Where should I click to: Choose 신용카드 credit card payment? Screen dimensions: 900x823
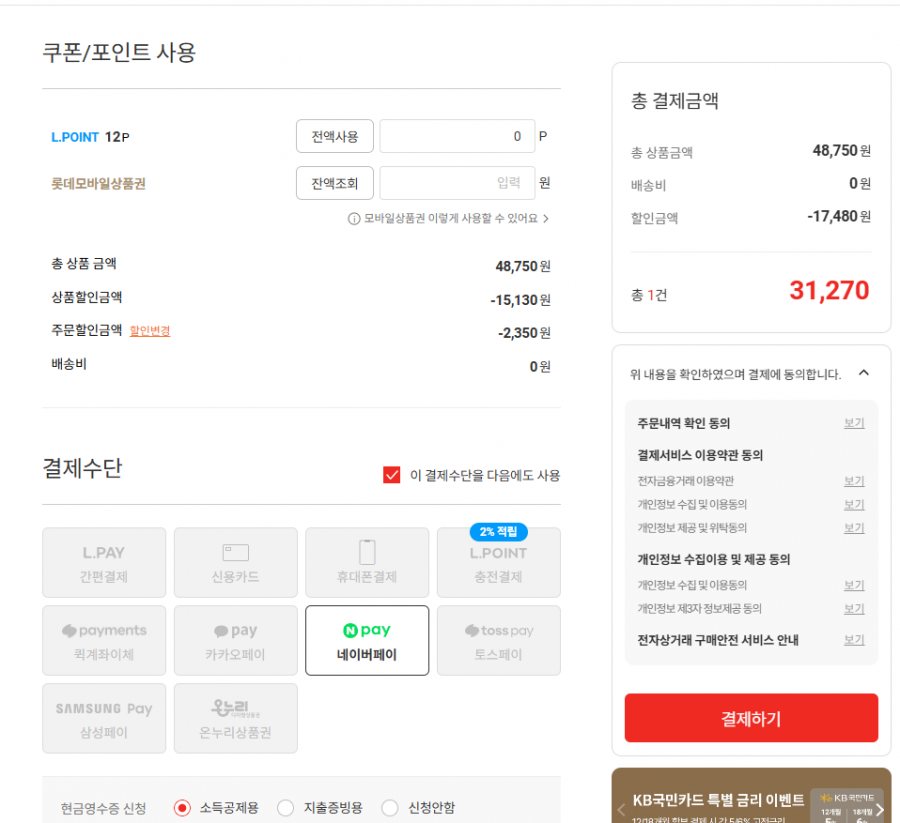click(x=236, y=563)
